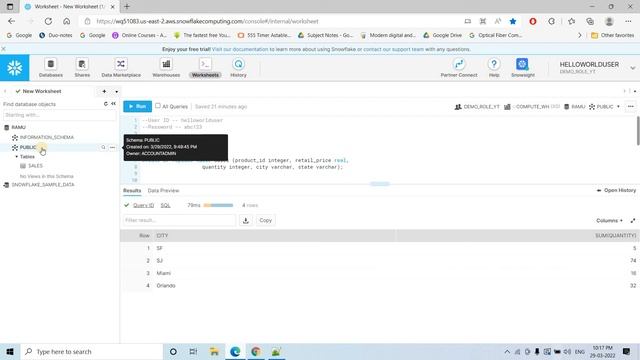This screenshot has height=360, width=640.
Task: Click the taskbar search box
Action: click(x=92, y=351)
